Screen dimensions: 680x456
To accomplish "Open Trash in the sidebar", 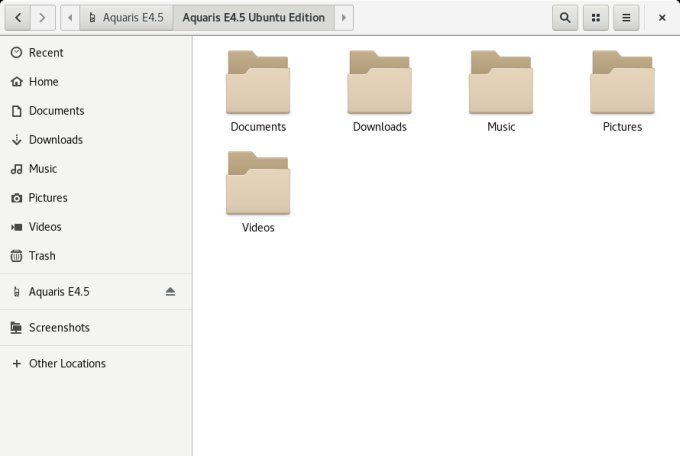I will click(x=96, y=256).
